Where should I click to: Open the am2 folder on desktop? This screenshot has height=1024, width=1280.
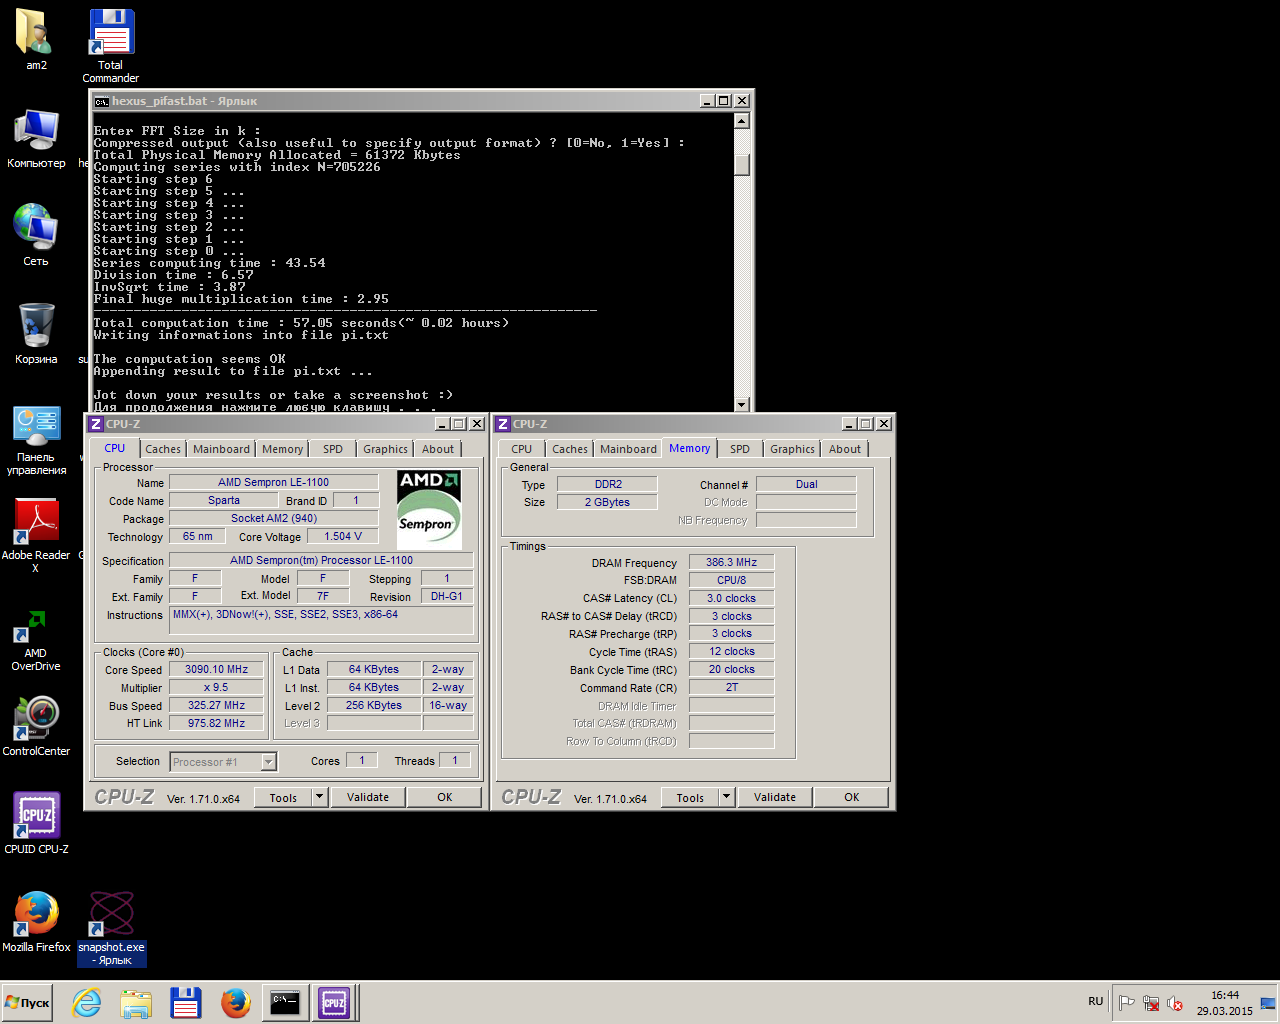[36, 40]
